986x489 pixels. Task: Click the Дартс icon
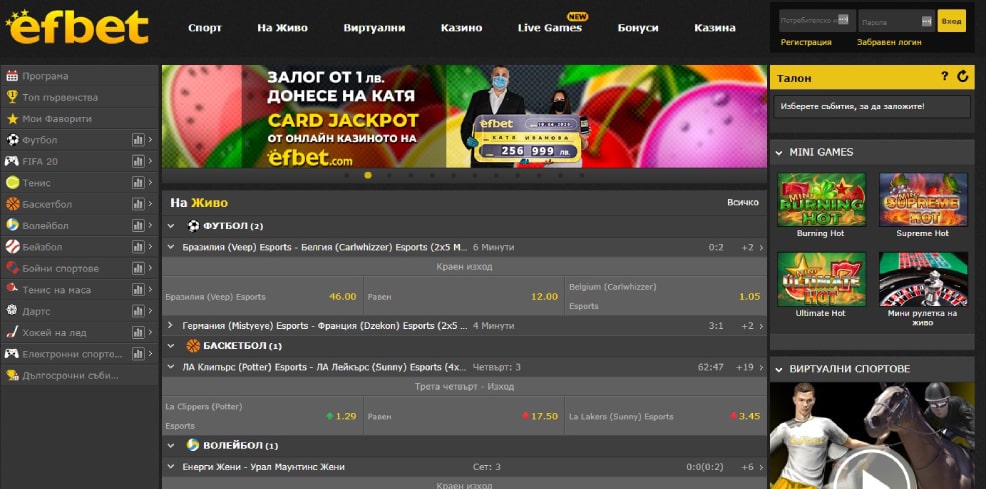[x=12, y=311]
